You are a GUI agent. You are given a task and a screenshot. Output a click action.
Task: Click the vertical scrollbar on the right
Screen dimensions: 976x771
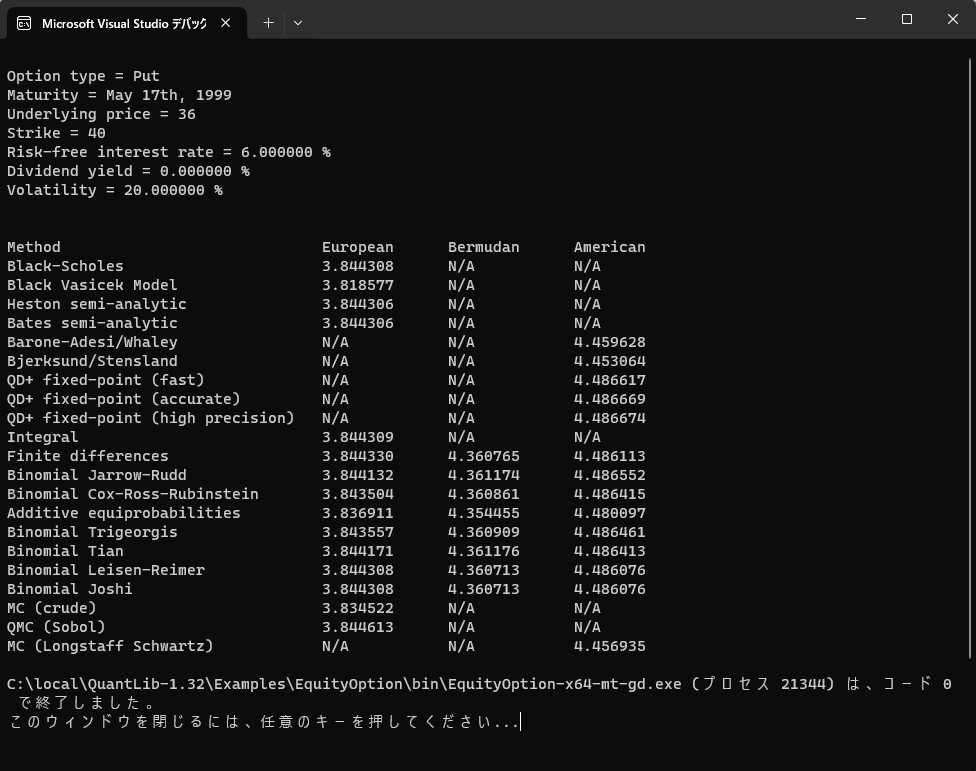click(970, 358)
